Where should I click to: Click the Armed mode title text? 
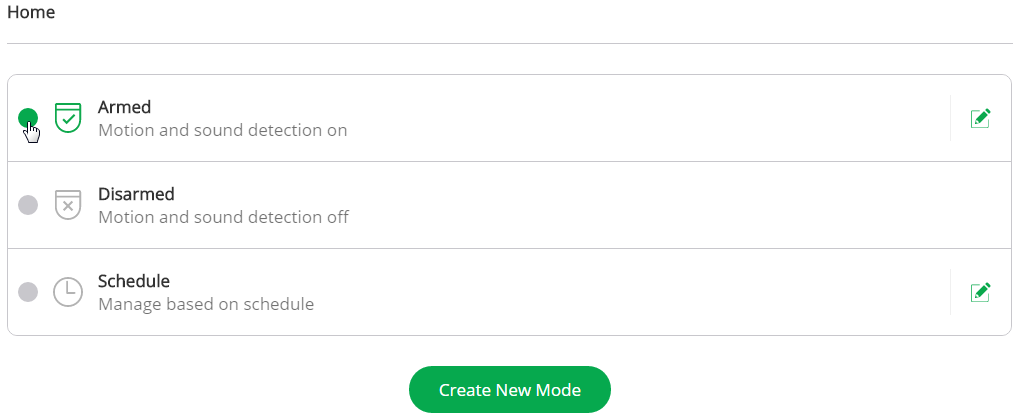[124, 107]
